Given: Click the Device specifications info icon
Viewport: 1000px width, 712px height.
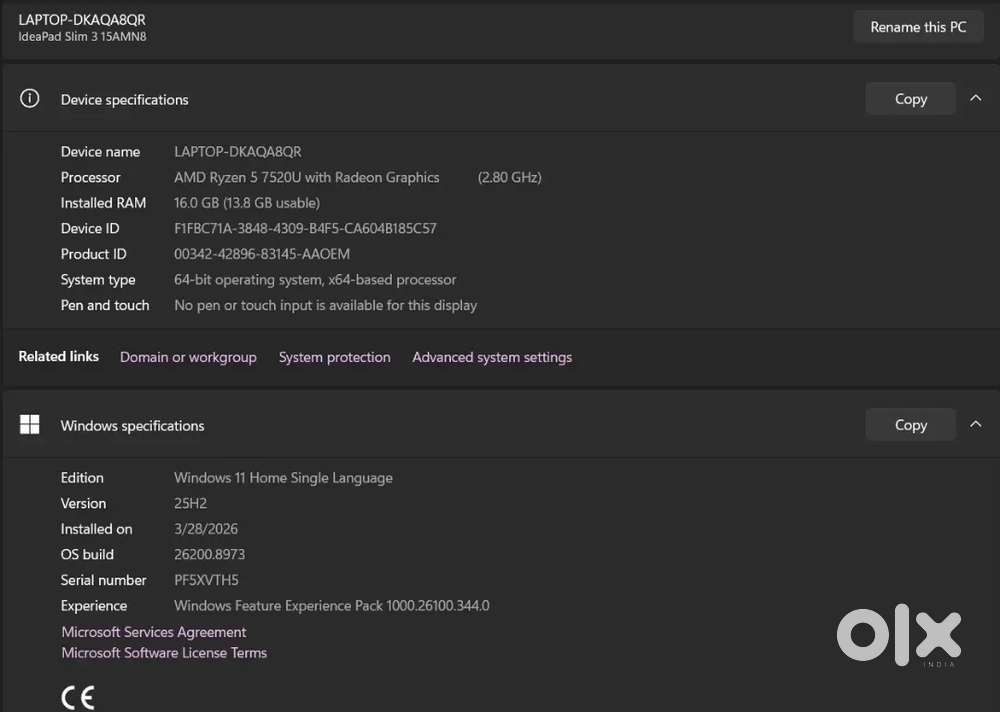Looking at the screenshot, I should tap(29, 98).
